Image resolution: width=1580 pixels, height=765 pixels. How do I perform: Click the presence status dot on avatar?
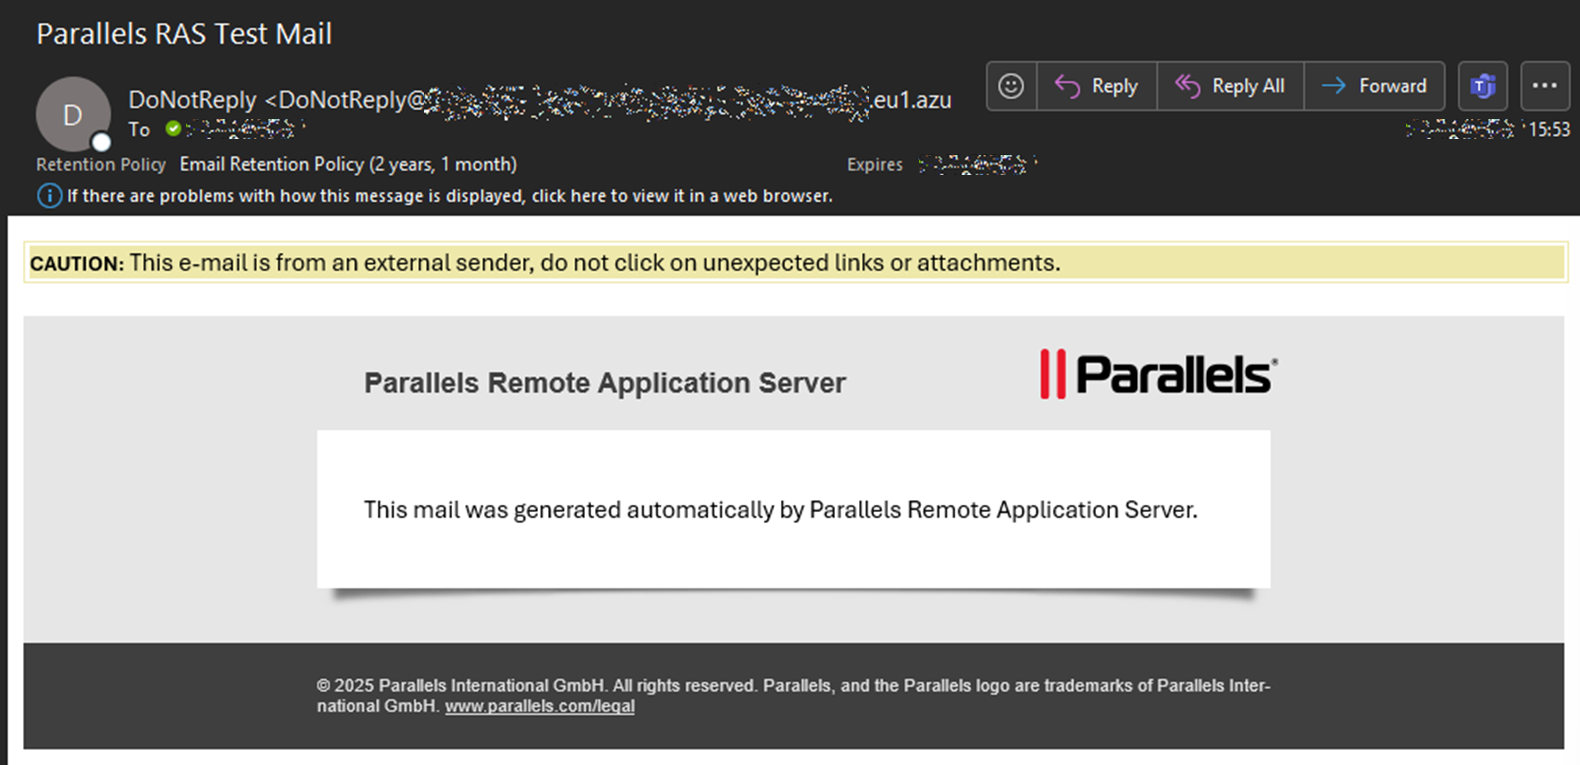click(x=101, y=142)
